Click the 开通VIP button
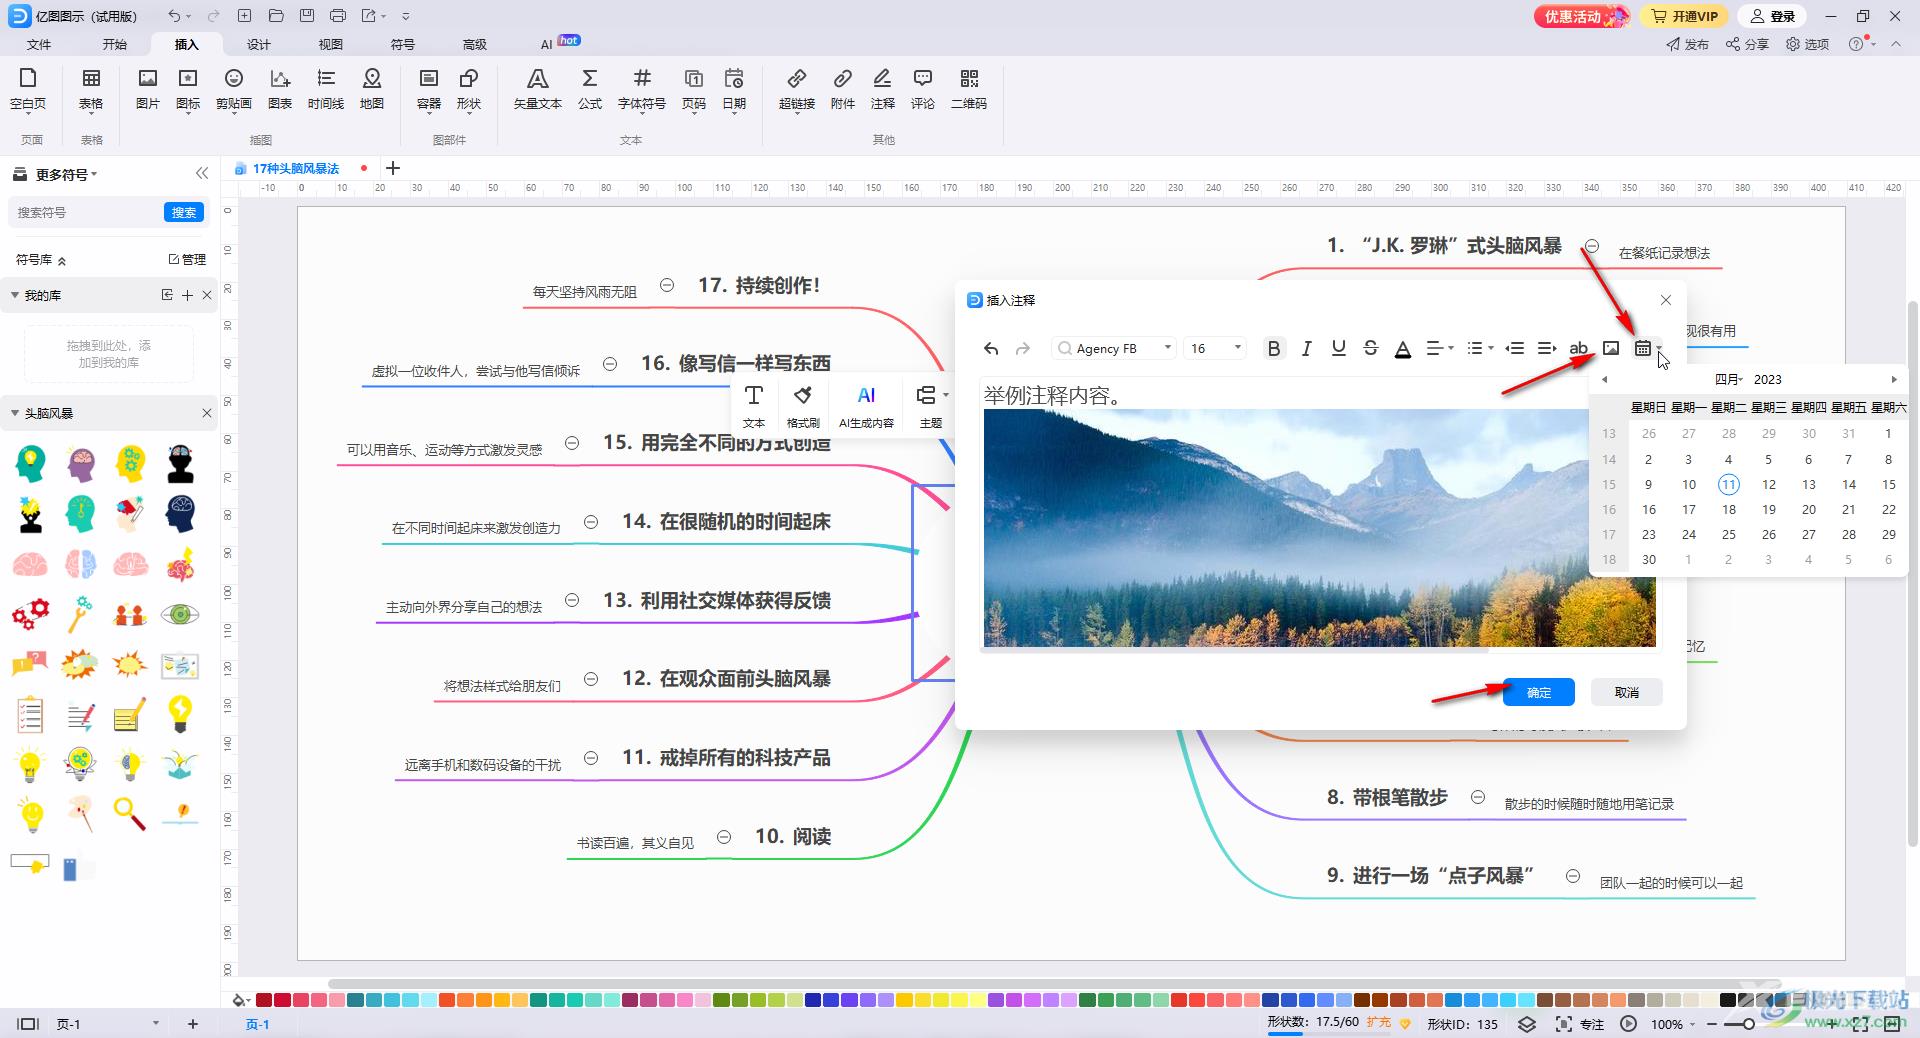 [x=1685, y=16]
